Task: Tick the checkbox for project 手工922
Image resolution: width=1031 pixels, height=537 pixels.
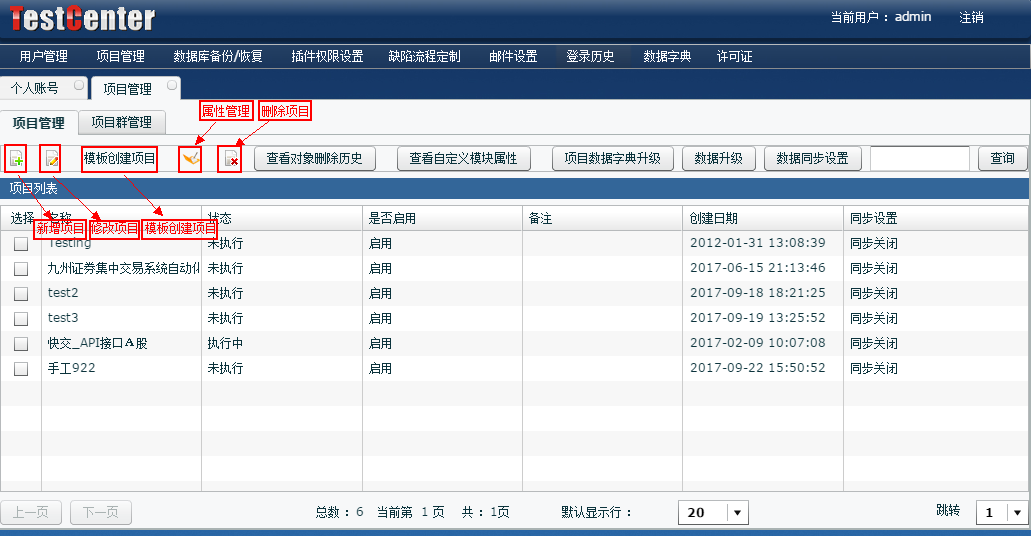Action: click(21, 369)
